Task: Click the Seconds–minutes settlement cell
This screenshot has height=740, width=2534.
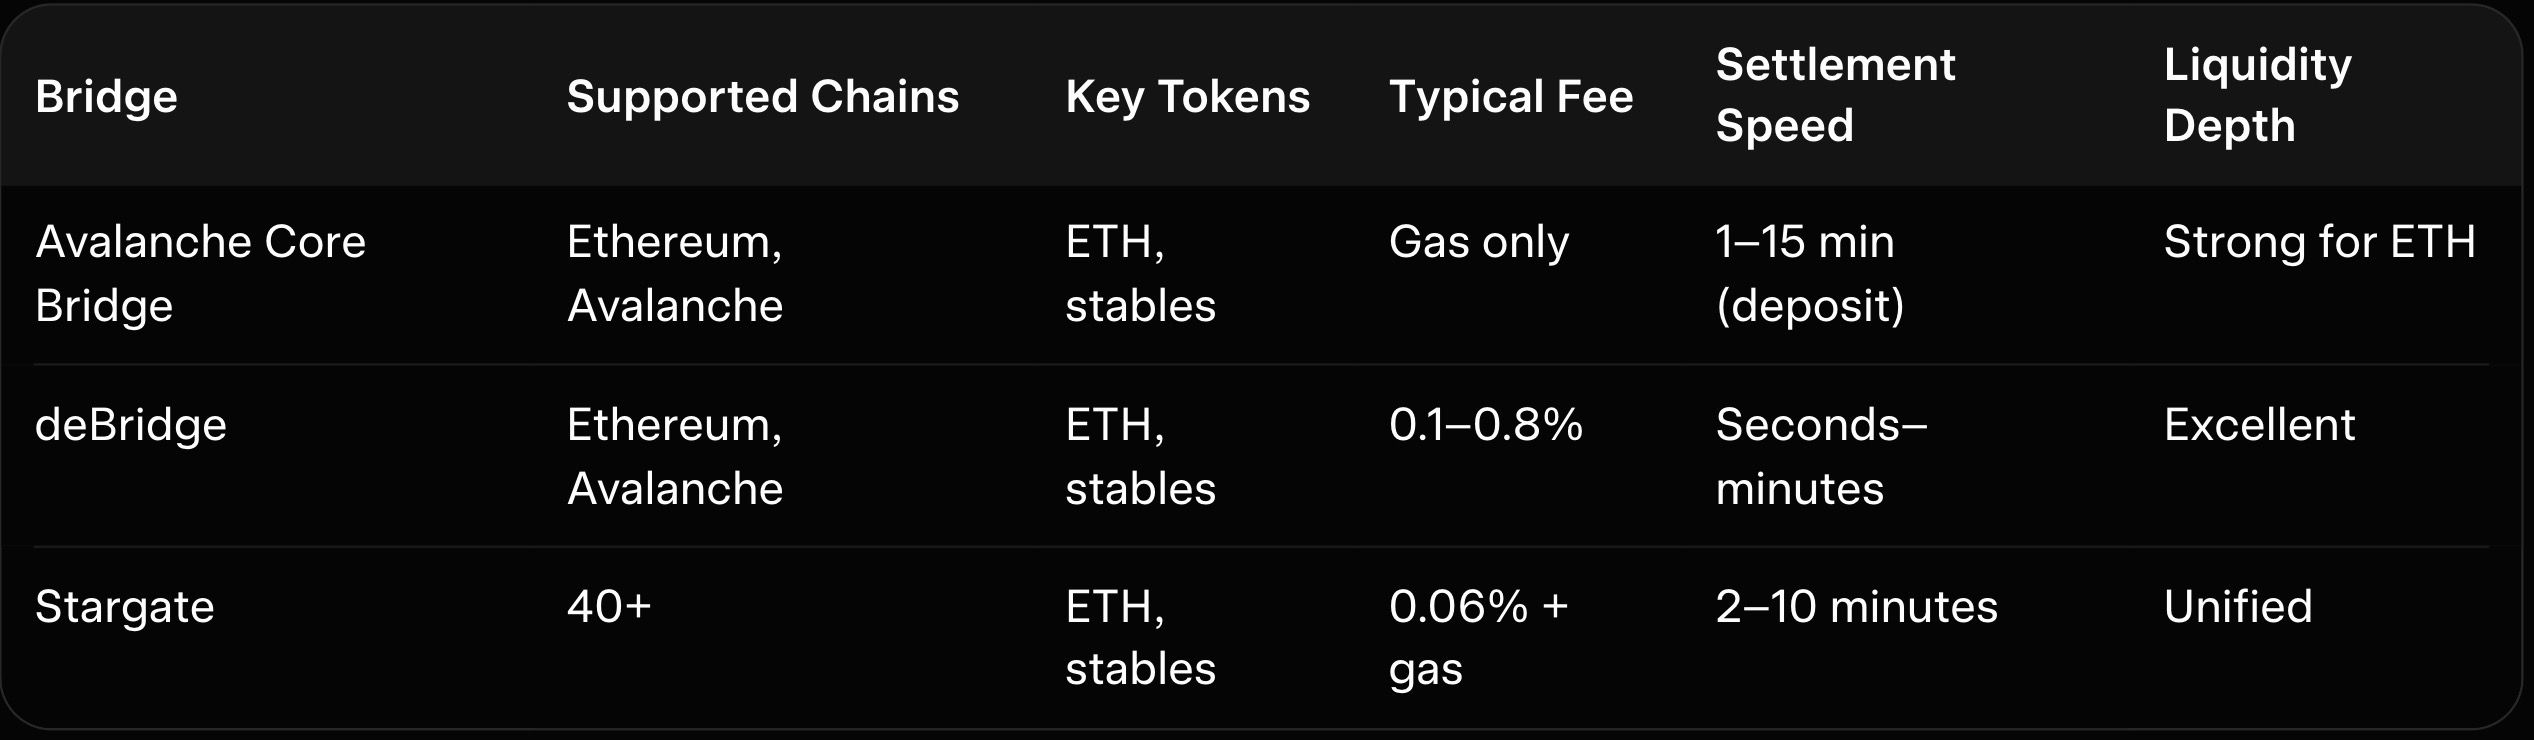Action: point(1820,456)
